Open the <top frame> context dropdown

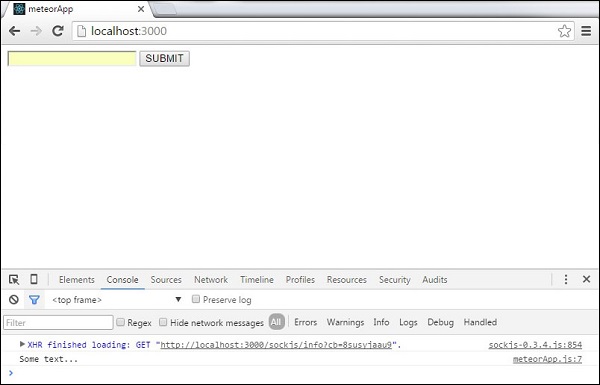coord(116,300)
